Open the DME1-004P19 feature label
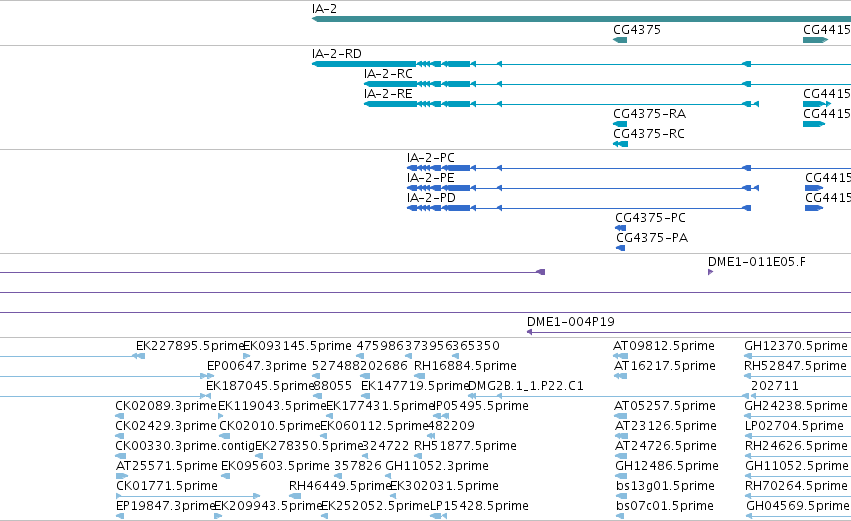This screenshot has height=521, width=851. pos(571,322)
